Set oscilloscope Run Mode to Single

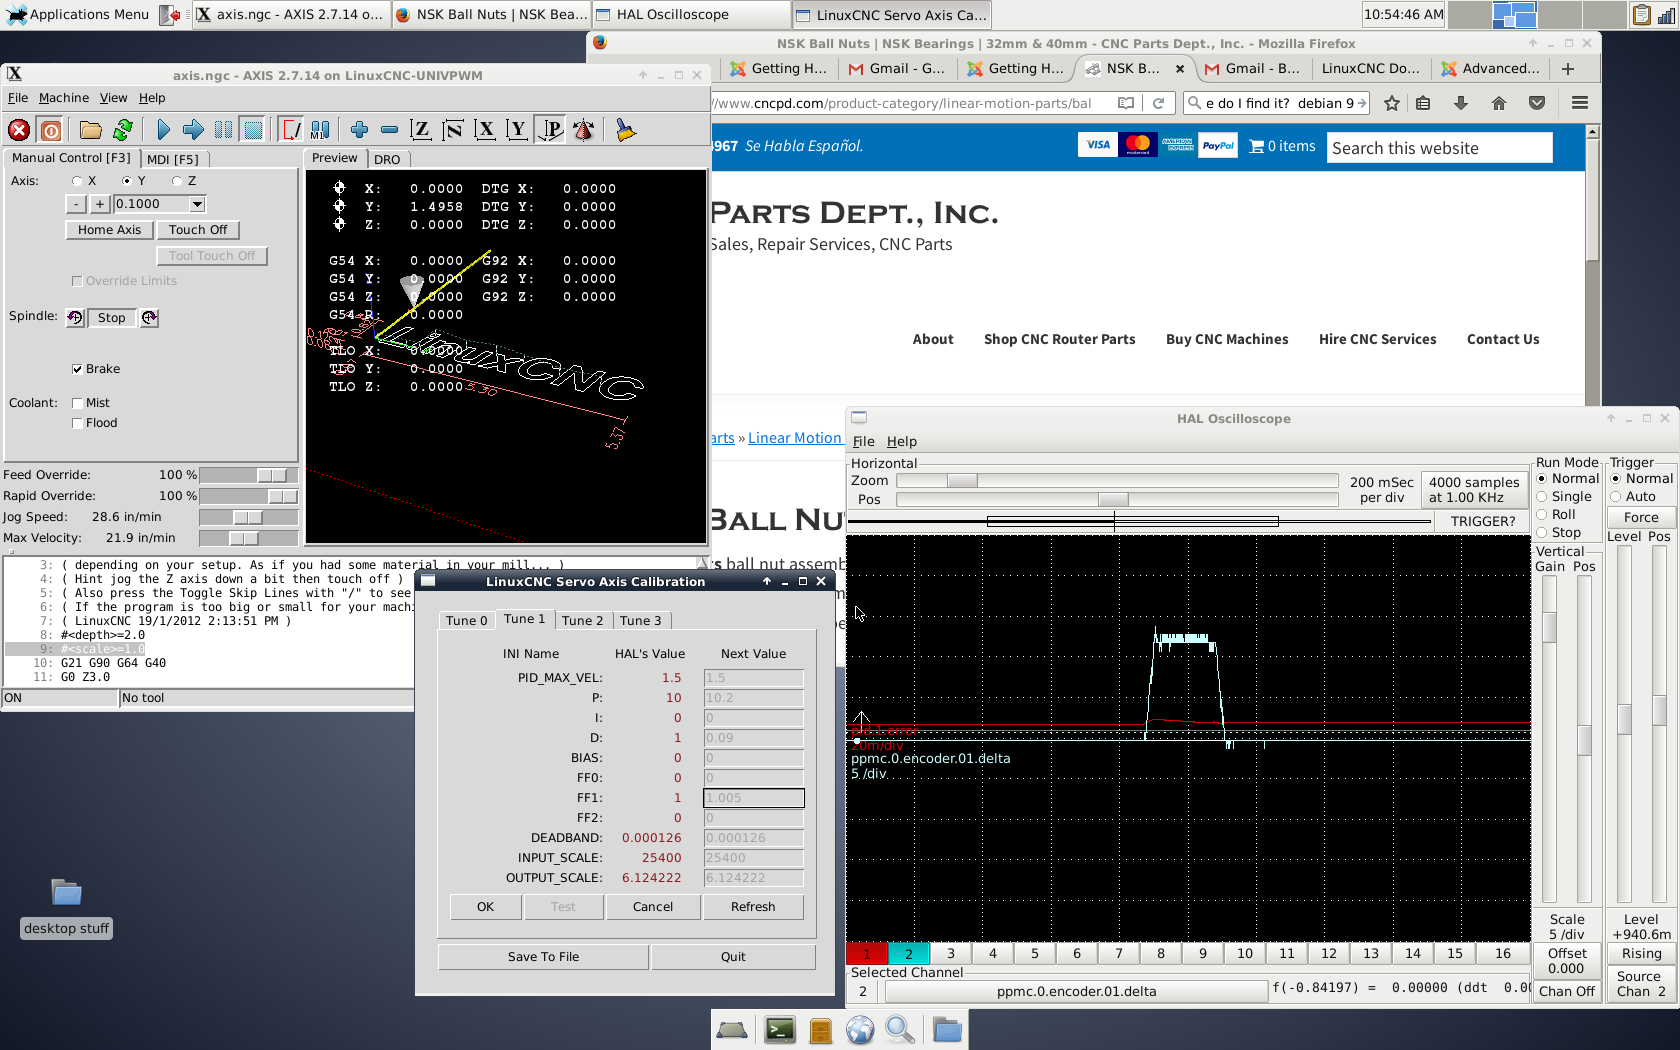pos(1542,497)
